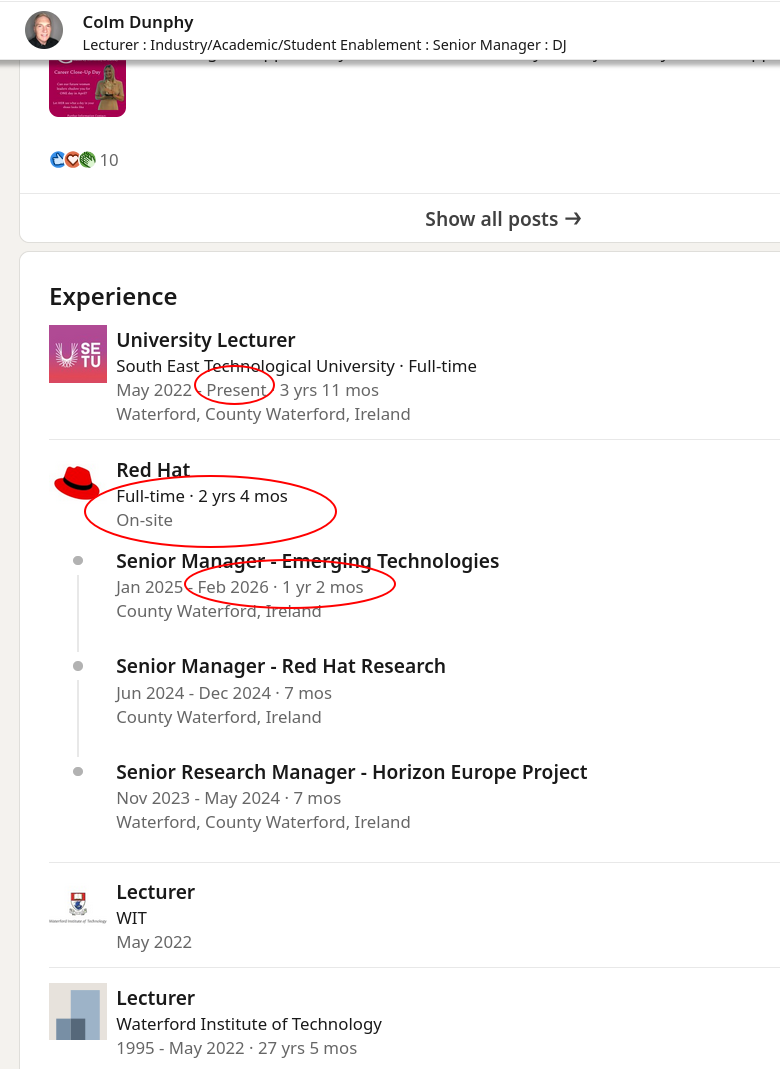Open the WIT crest logo

click(x=78, y=906)
